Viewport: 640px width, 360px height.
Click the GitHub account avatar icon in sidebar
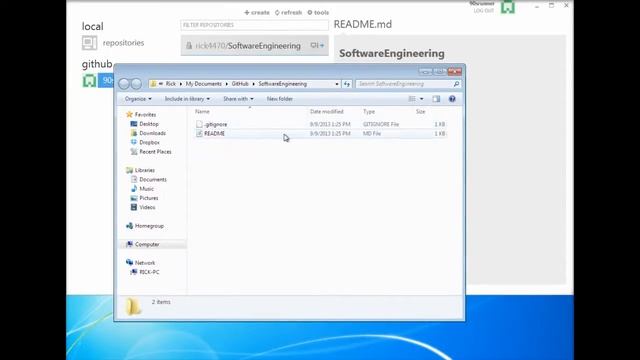89,80
